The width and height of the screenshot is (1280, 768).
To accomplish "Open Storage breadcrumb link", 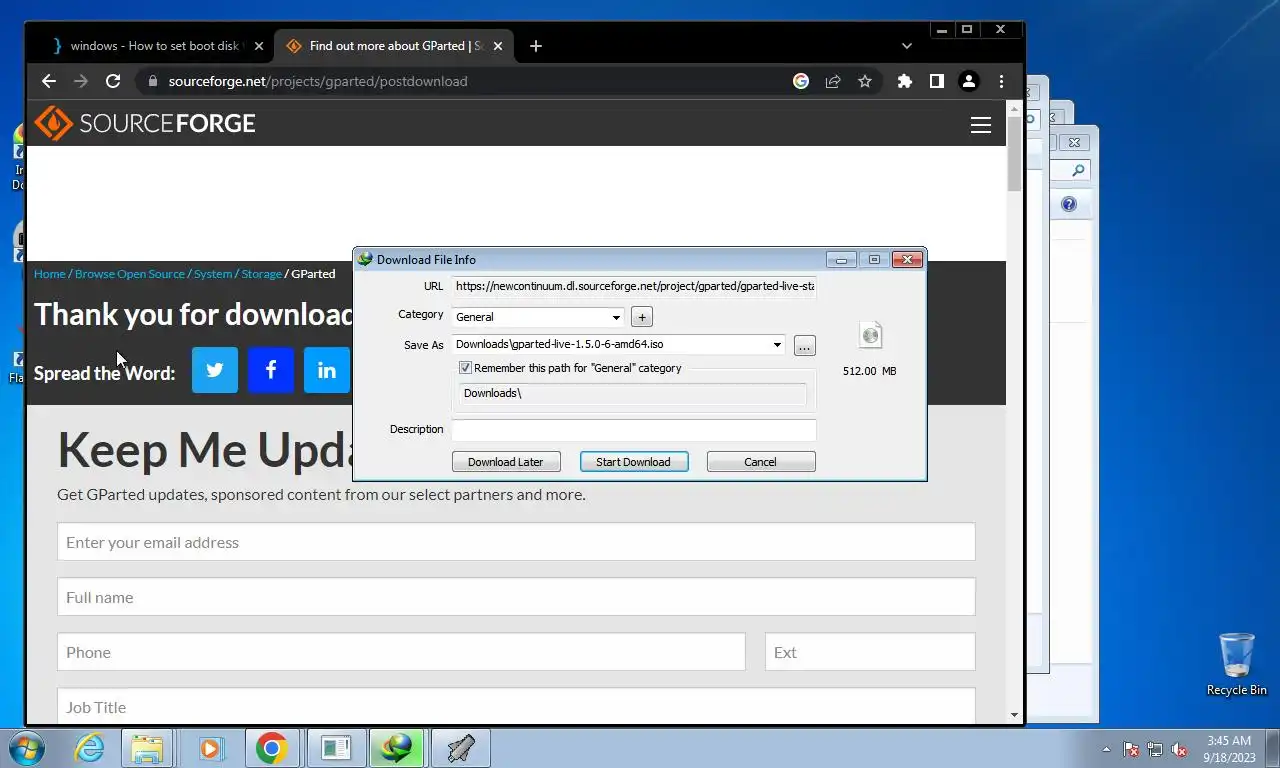I will pyautogui.click(x=261, y=274).
